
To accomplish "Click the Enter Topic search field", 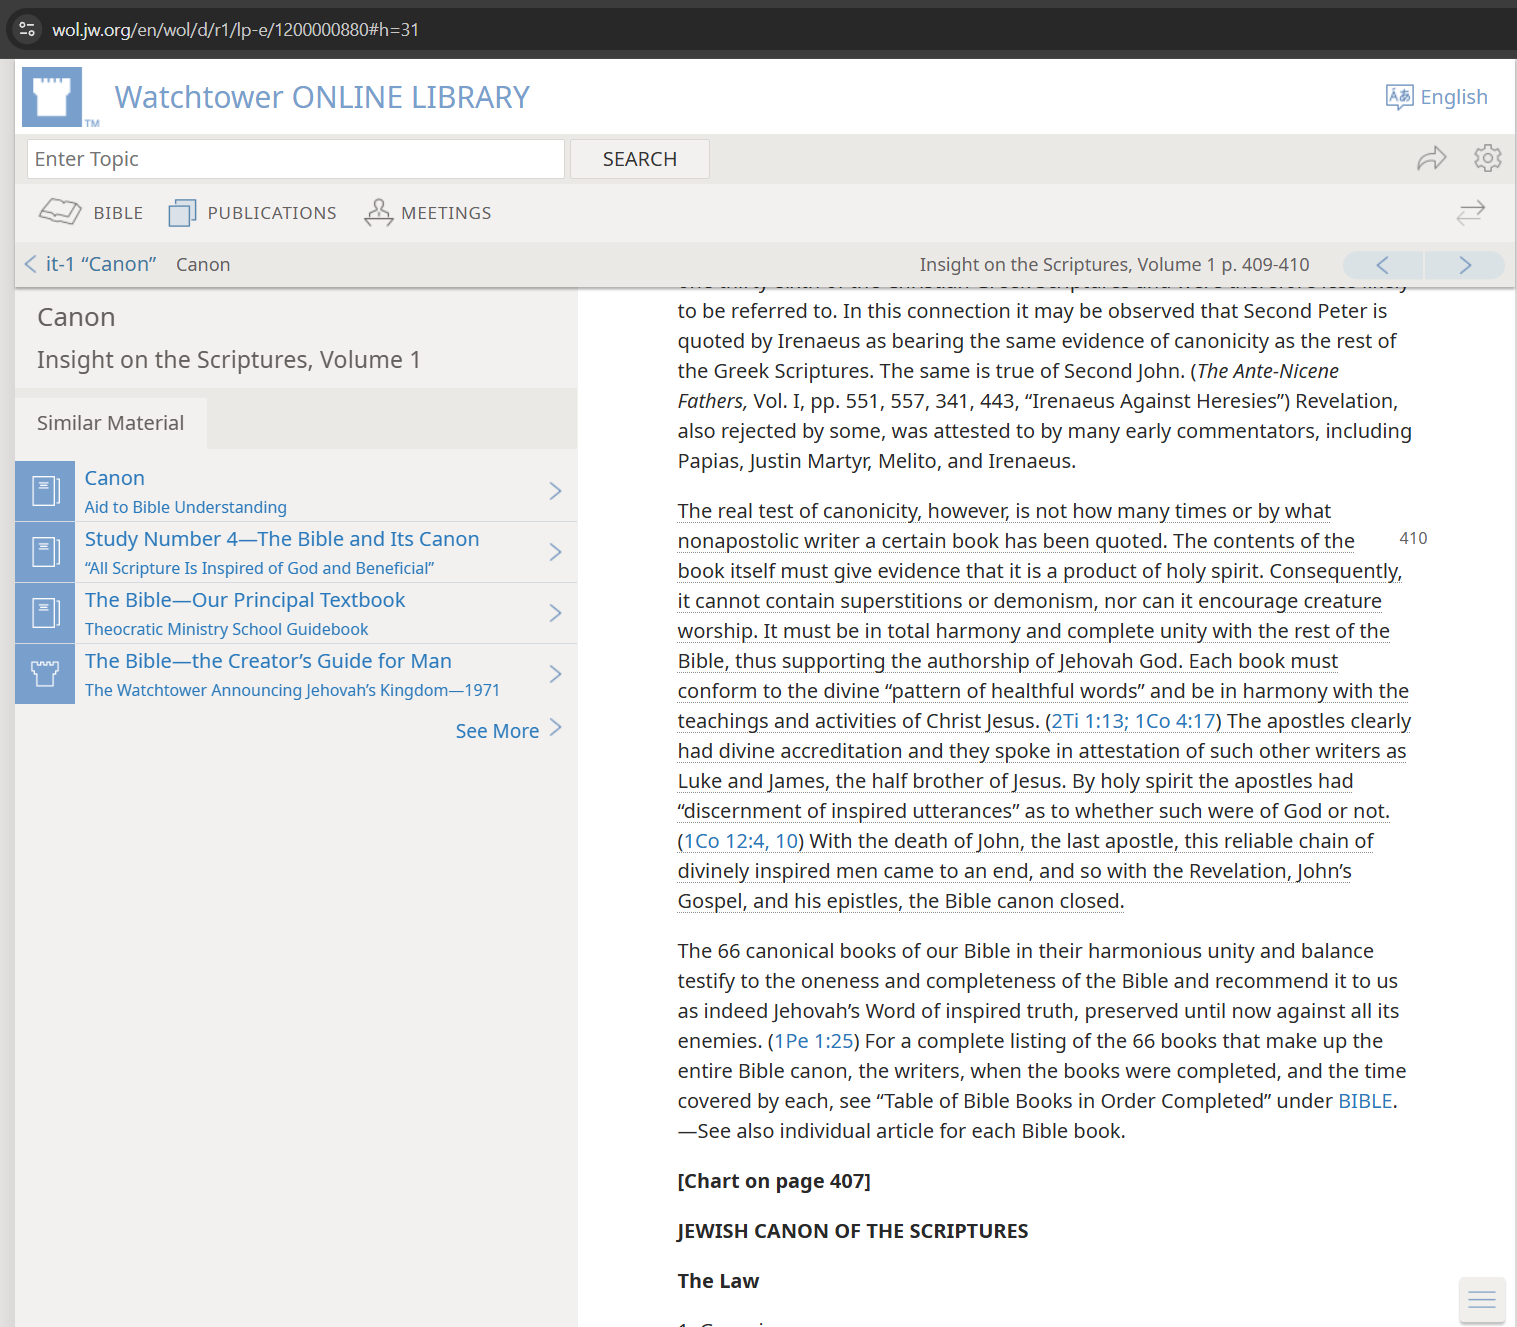I will coord(295,159).
